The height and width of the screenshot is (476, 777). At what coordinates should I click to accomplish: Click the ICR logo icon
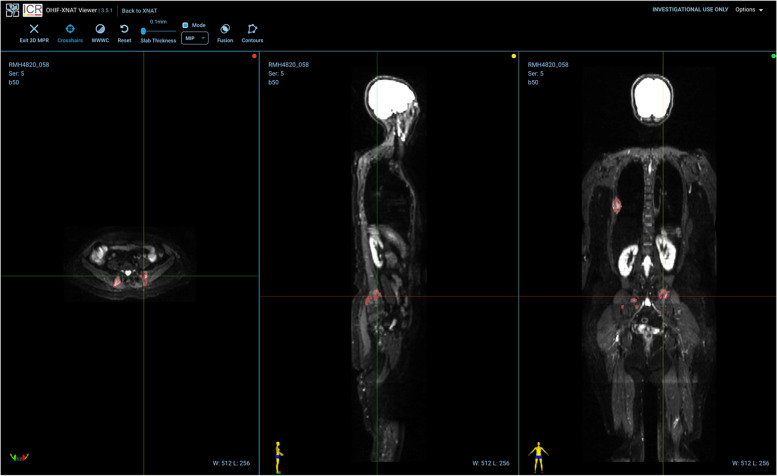pyautogui.click(x=31, y=10)
